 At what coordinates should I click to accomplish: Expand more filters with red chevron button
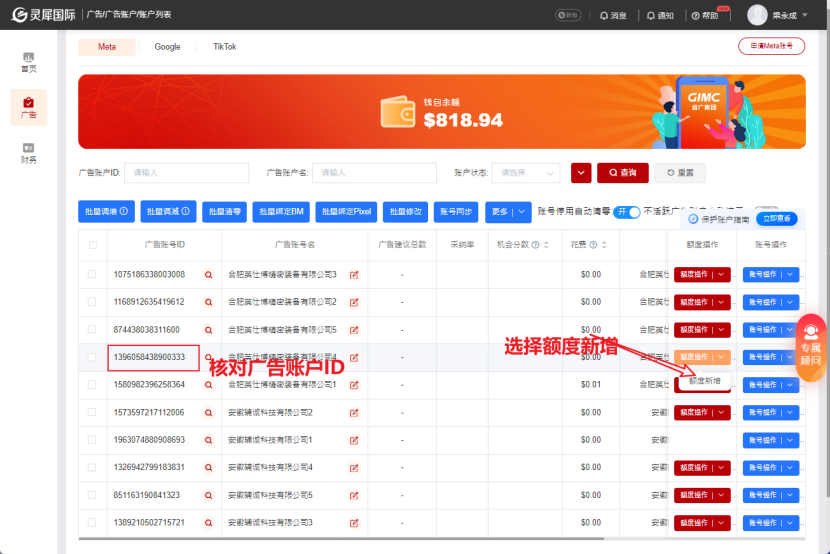tap(581, 172)
